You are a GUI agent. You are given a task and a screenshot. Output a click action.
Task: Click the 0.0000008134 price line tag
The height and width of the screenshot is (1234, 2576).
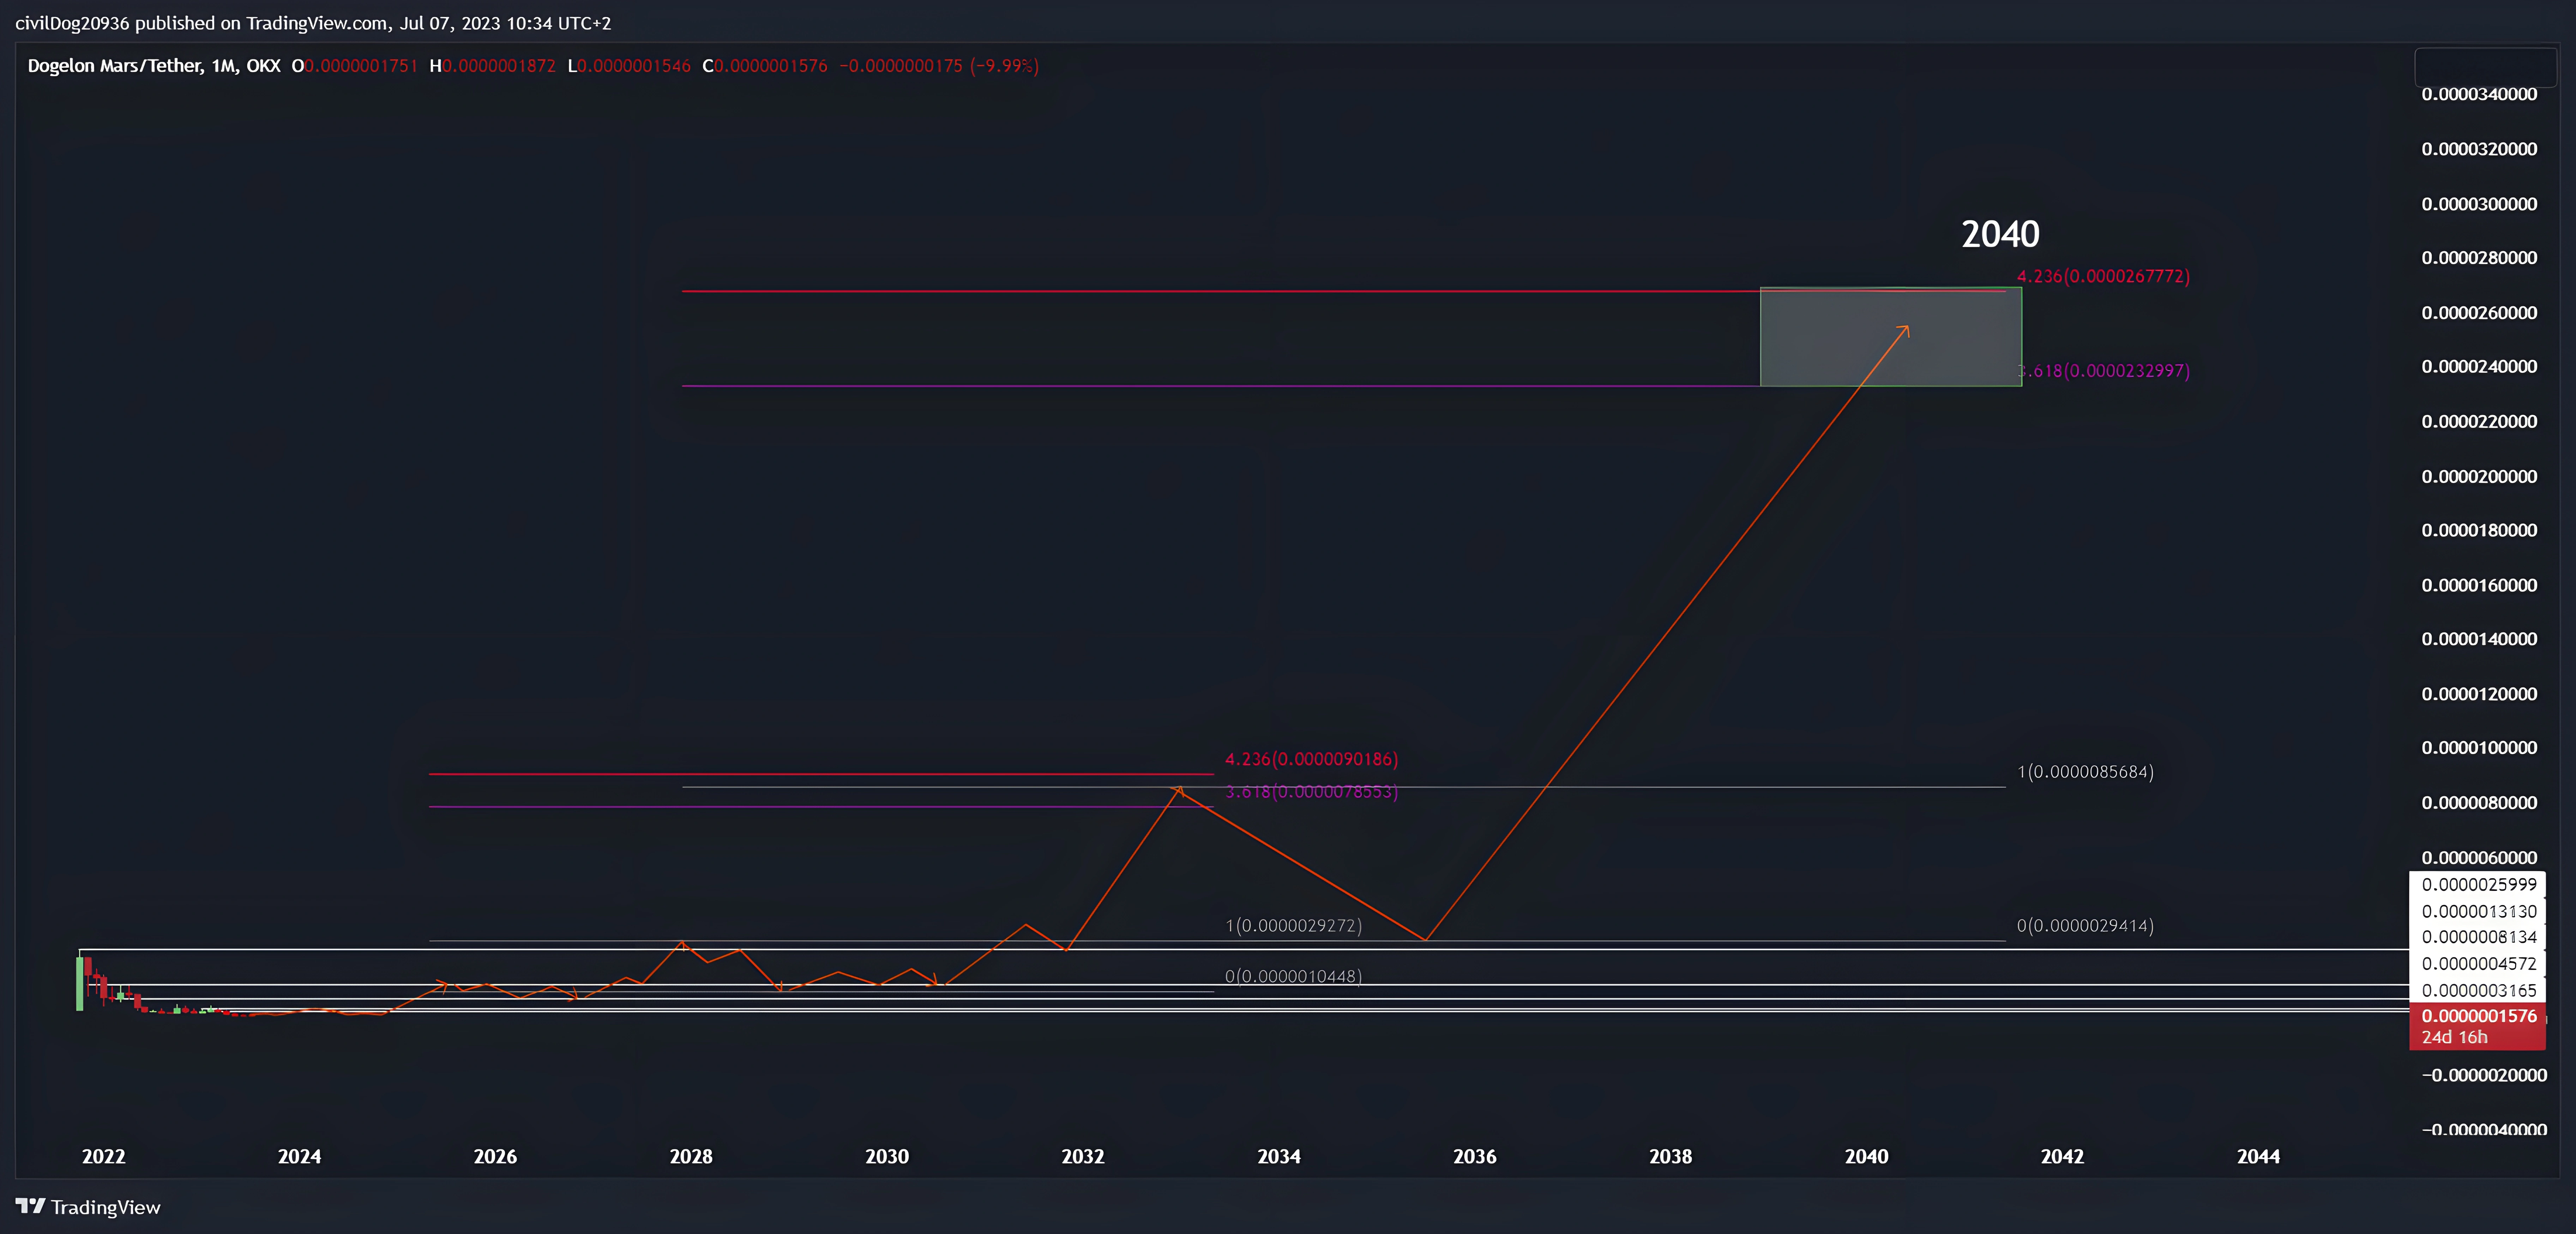coord(2478,937)
